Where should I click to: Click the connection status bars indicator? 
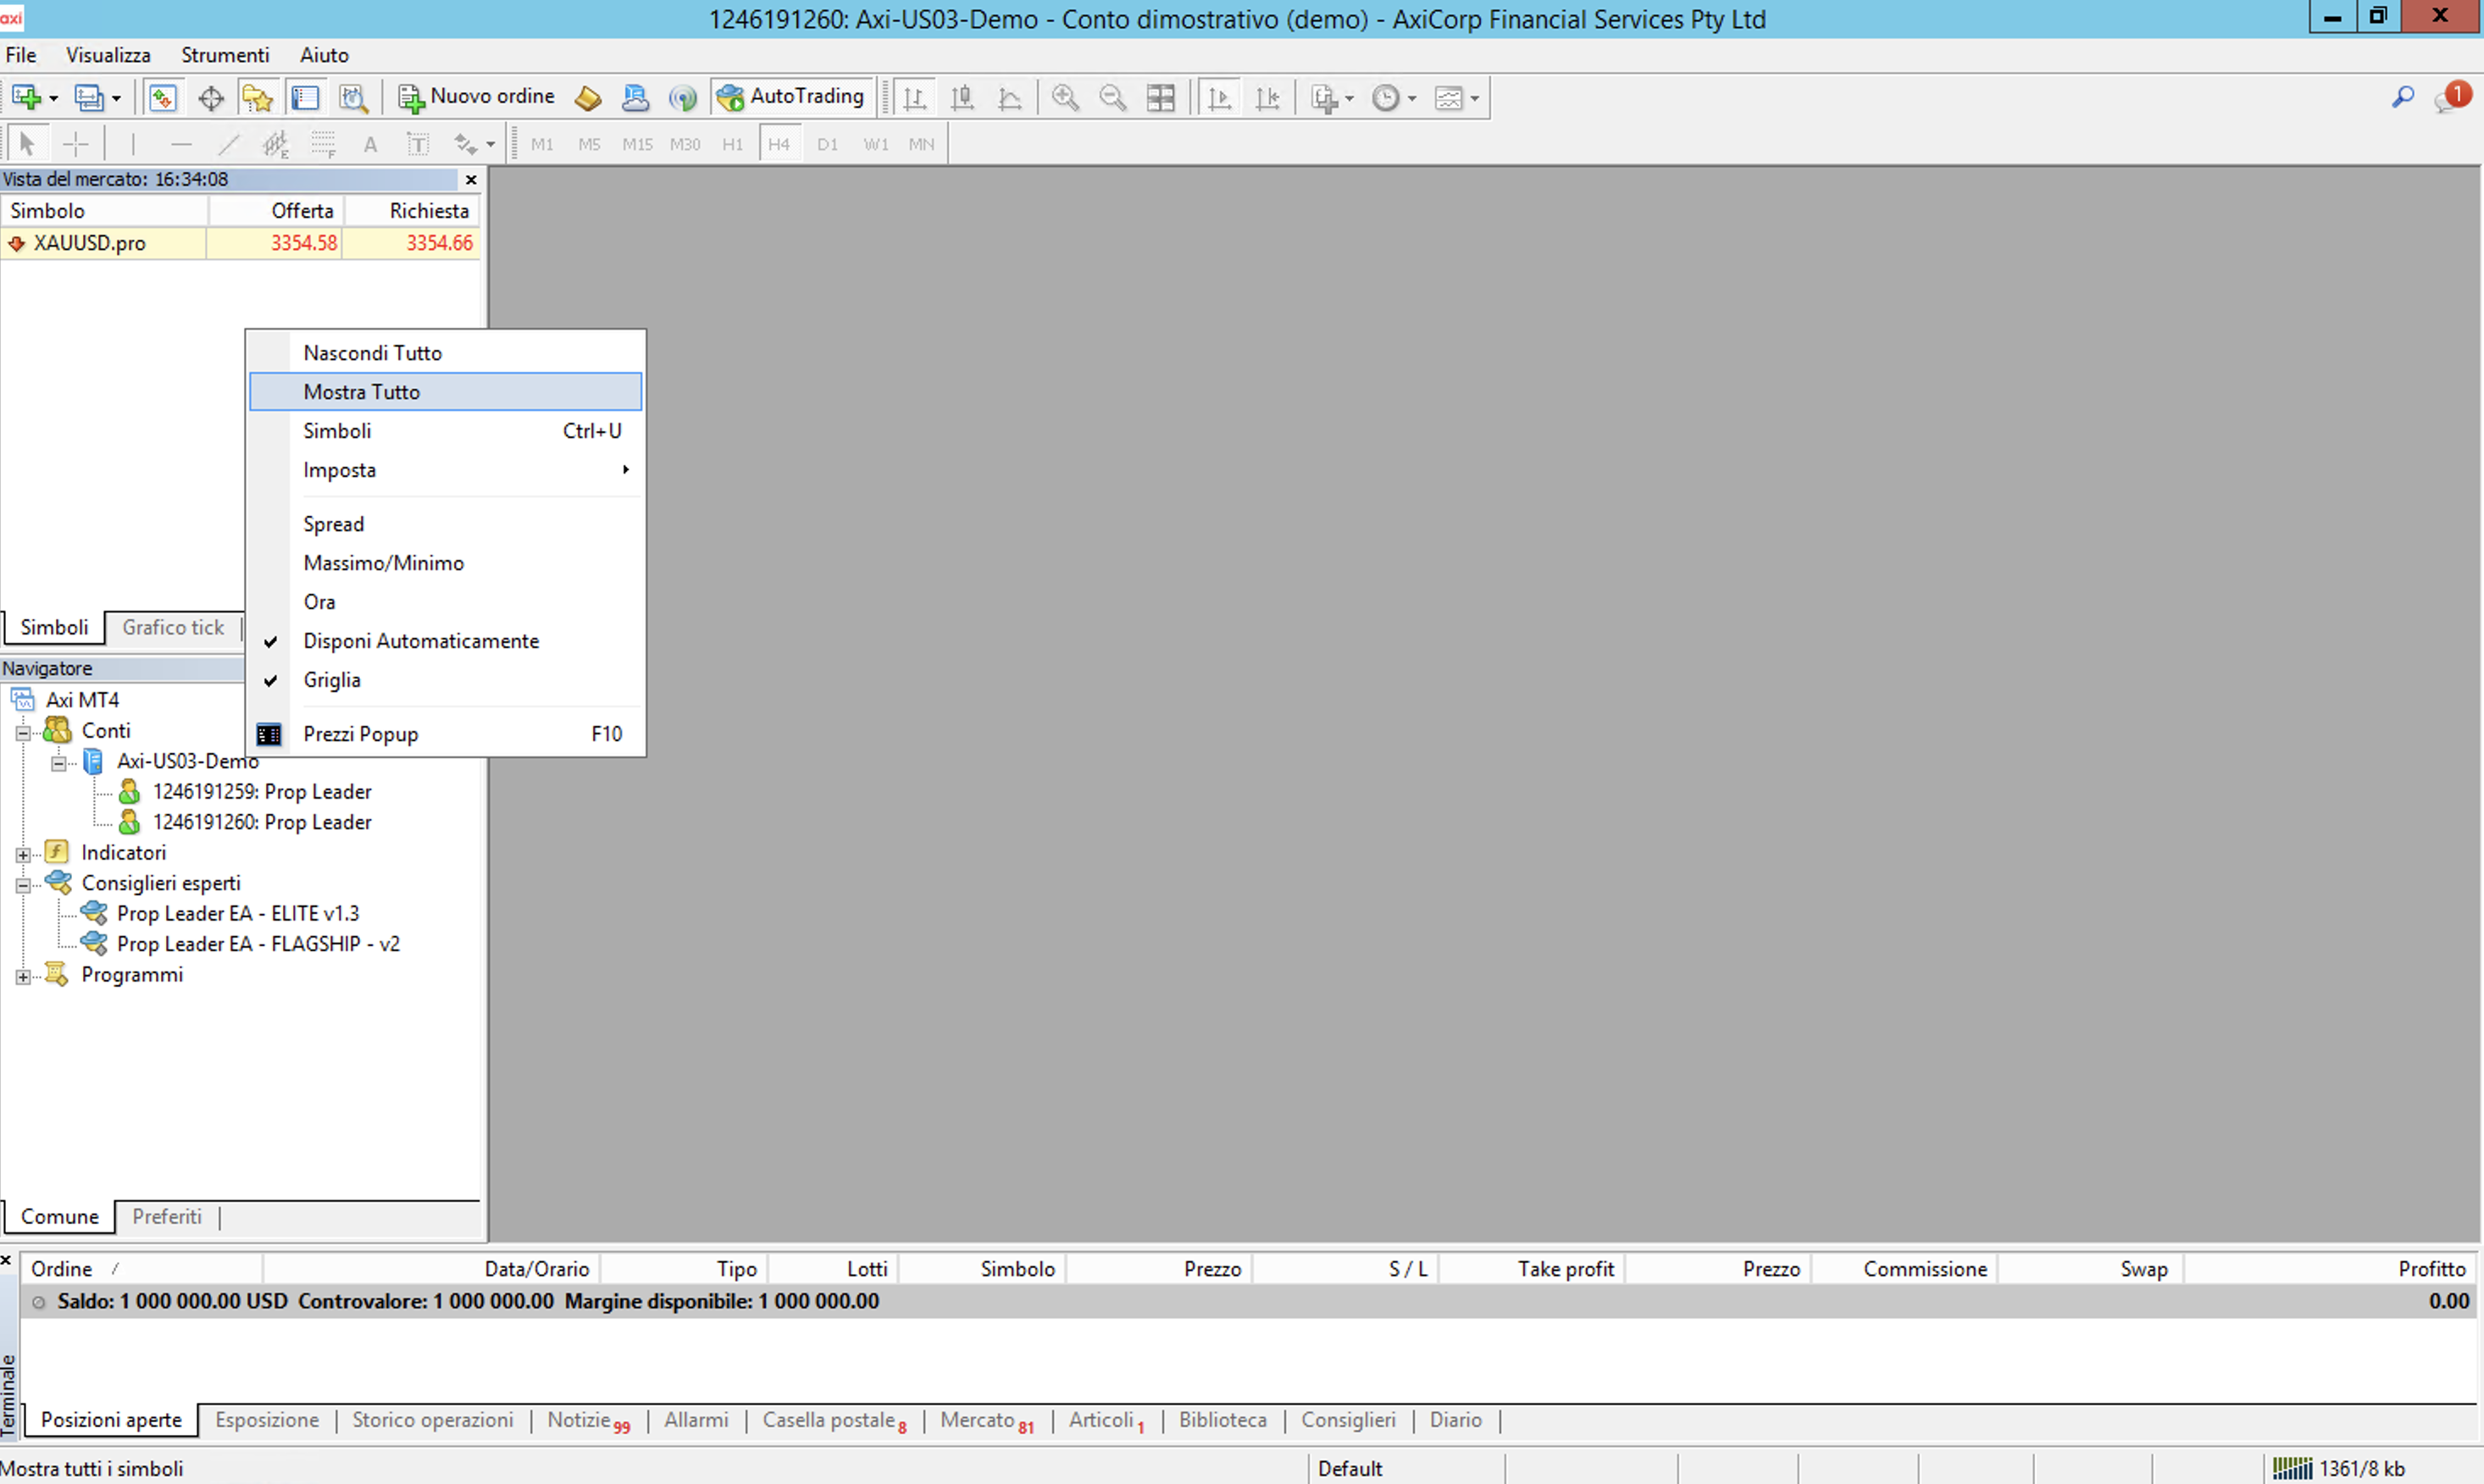pyautogui.click(x=2292, y=1468)
